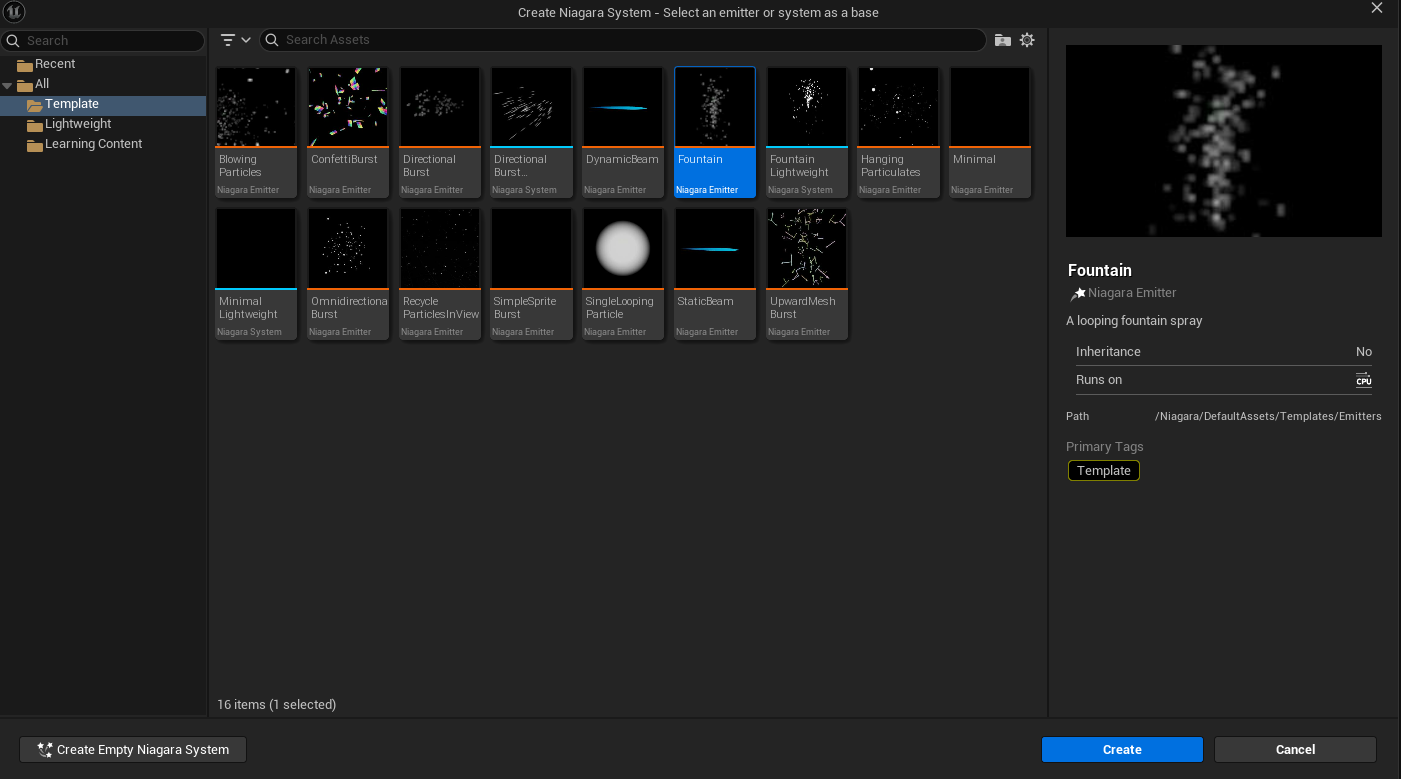Viewport: 1401px width, 779px height.
Task: Open asset view settings gear
Action: point(1027,40)
